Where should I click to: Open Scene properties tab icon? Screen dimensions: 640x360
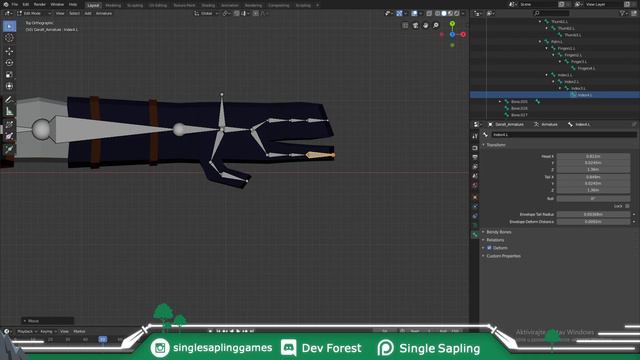pyautogui.click(x=475, y=176)
